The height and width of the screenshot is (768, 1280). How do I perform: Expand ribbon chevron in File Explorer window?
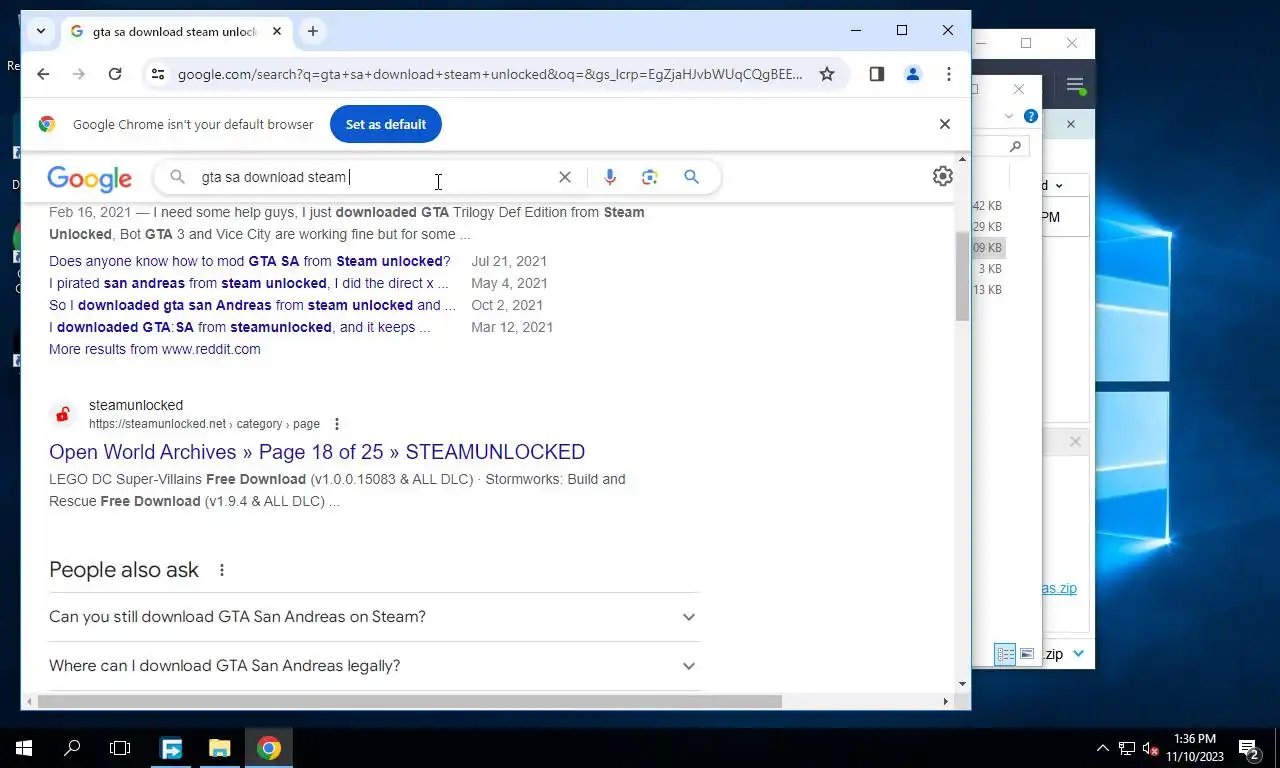(x=1009, y=116)
